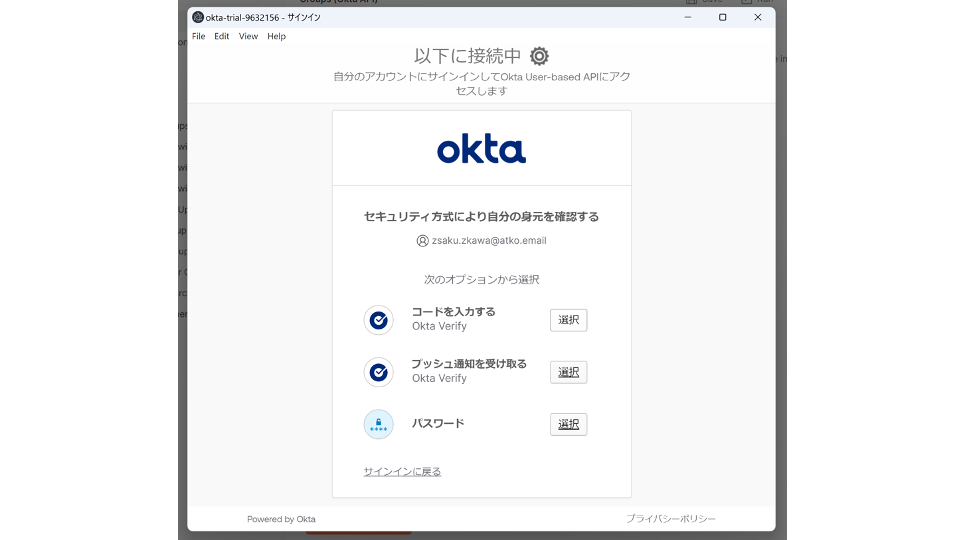Close the Okta sign-in window
The image size is (960, 540).
757,17
